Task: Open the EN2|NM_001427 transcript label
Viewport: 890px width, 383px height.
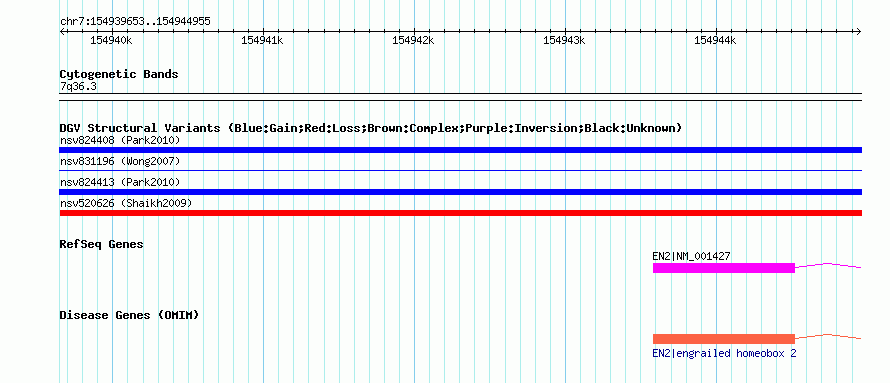Action: [691, 256]
